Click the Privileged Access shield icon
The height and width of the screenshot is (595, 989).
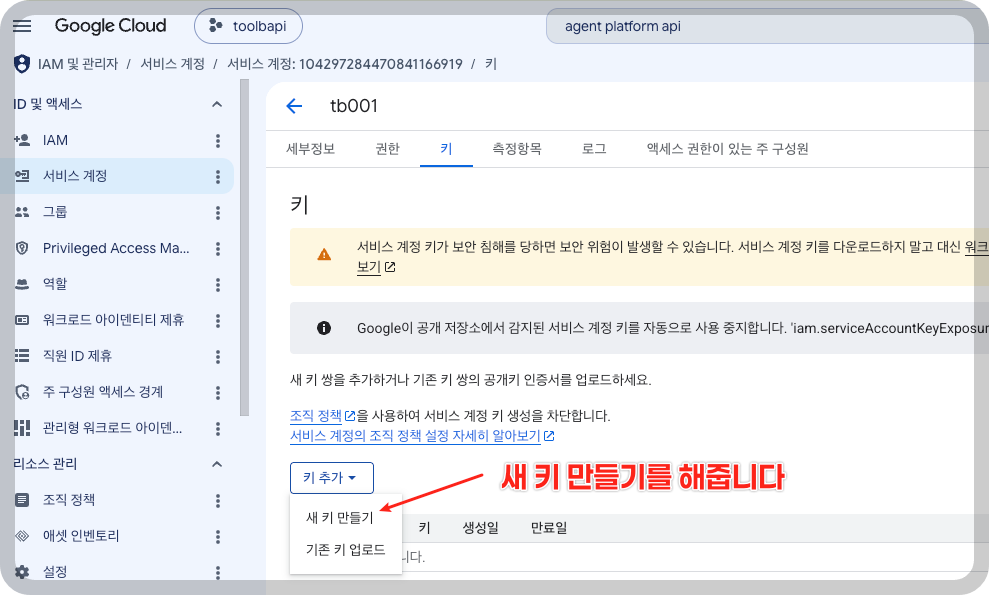pyautogui.click(x=22, y=248)
